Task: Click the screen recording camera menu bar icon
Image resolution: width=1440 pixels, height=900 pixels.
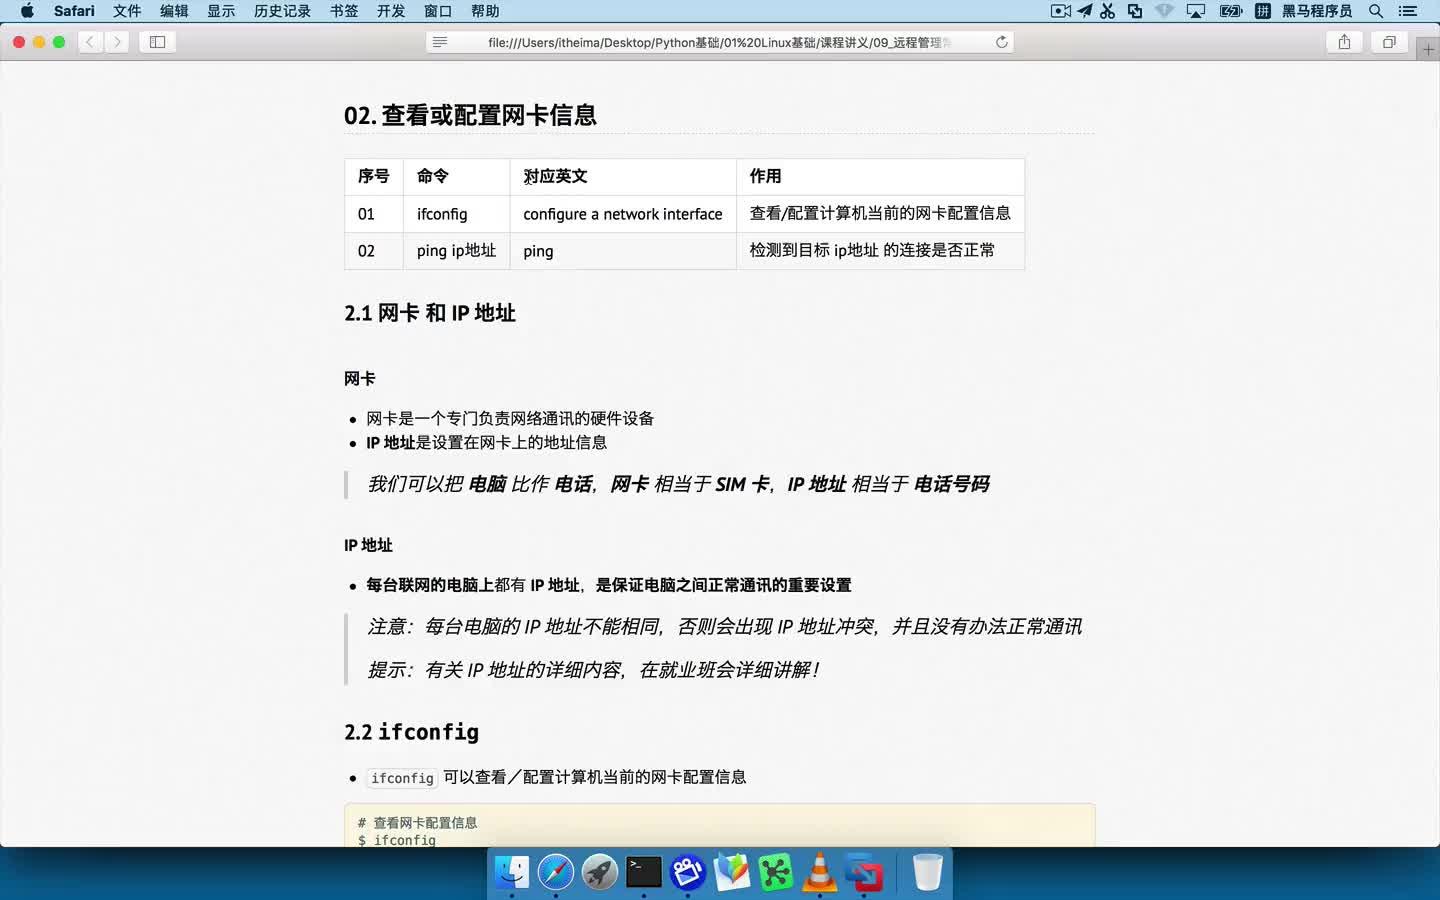Action: pyautogui.click(x=1061, y=11)
